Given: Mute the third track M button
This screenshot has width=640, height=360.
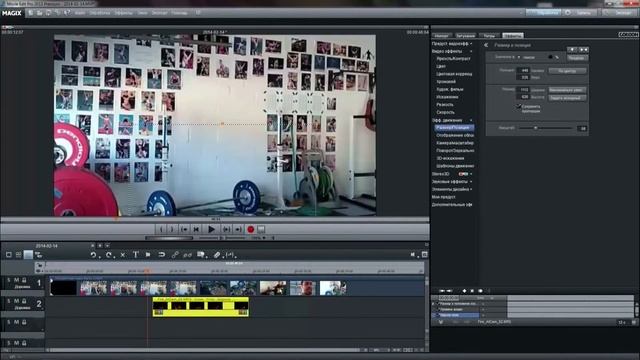Looking at the screenshot, I should [x=17, y=322].
